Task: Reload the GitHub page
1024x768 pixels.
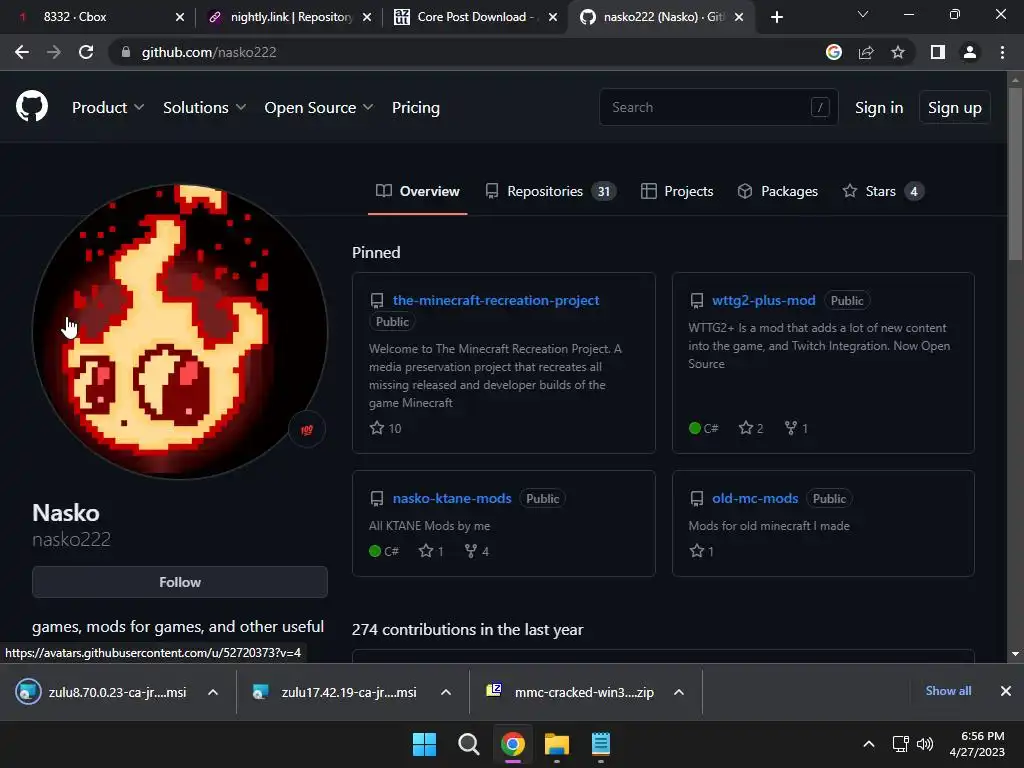Action: pos(86,52)
